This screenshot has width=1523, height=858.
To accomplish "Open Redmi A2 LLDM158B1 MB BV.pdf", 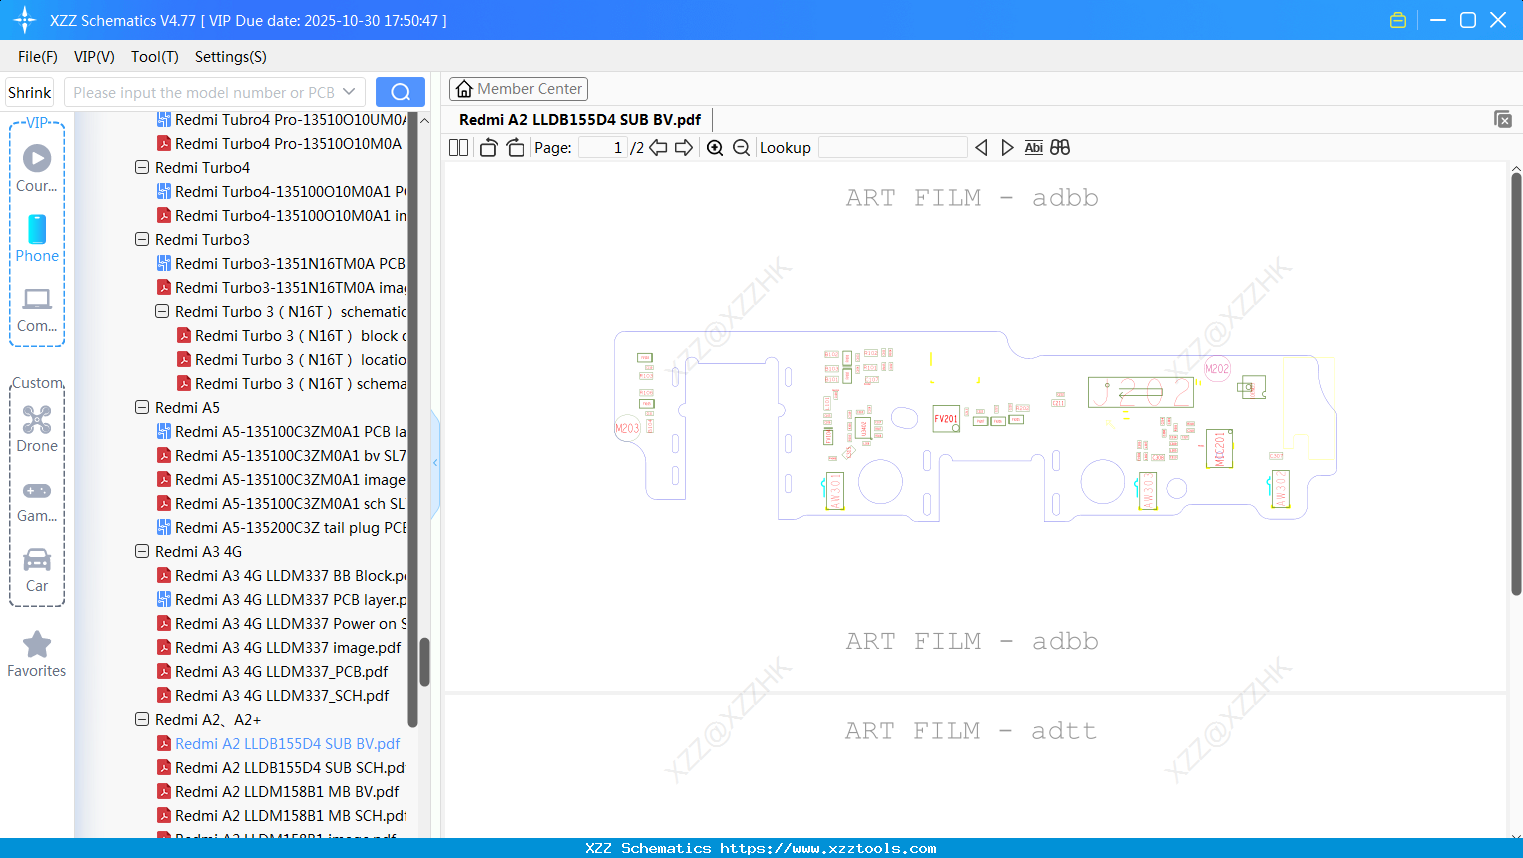I will pyautogui.click(x=279, y=792).
